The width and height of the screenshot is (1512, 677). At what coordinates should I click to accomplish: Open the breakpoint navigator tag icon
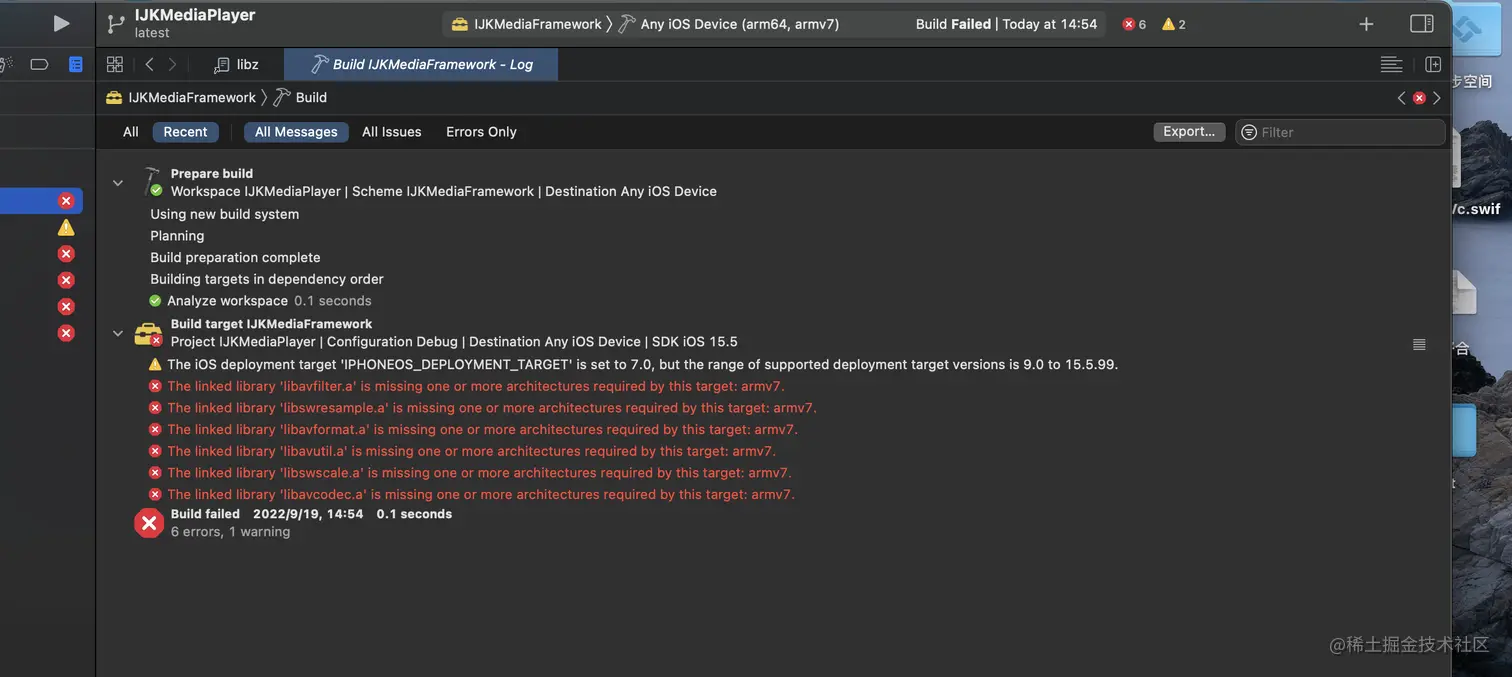(39, 64)
